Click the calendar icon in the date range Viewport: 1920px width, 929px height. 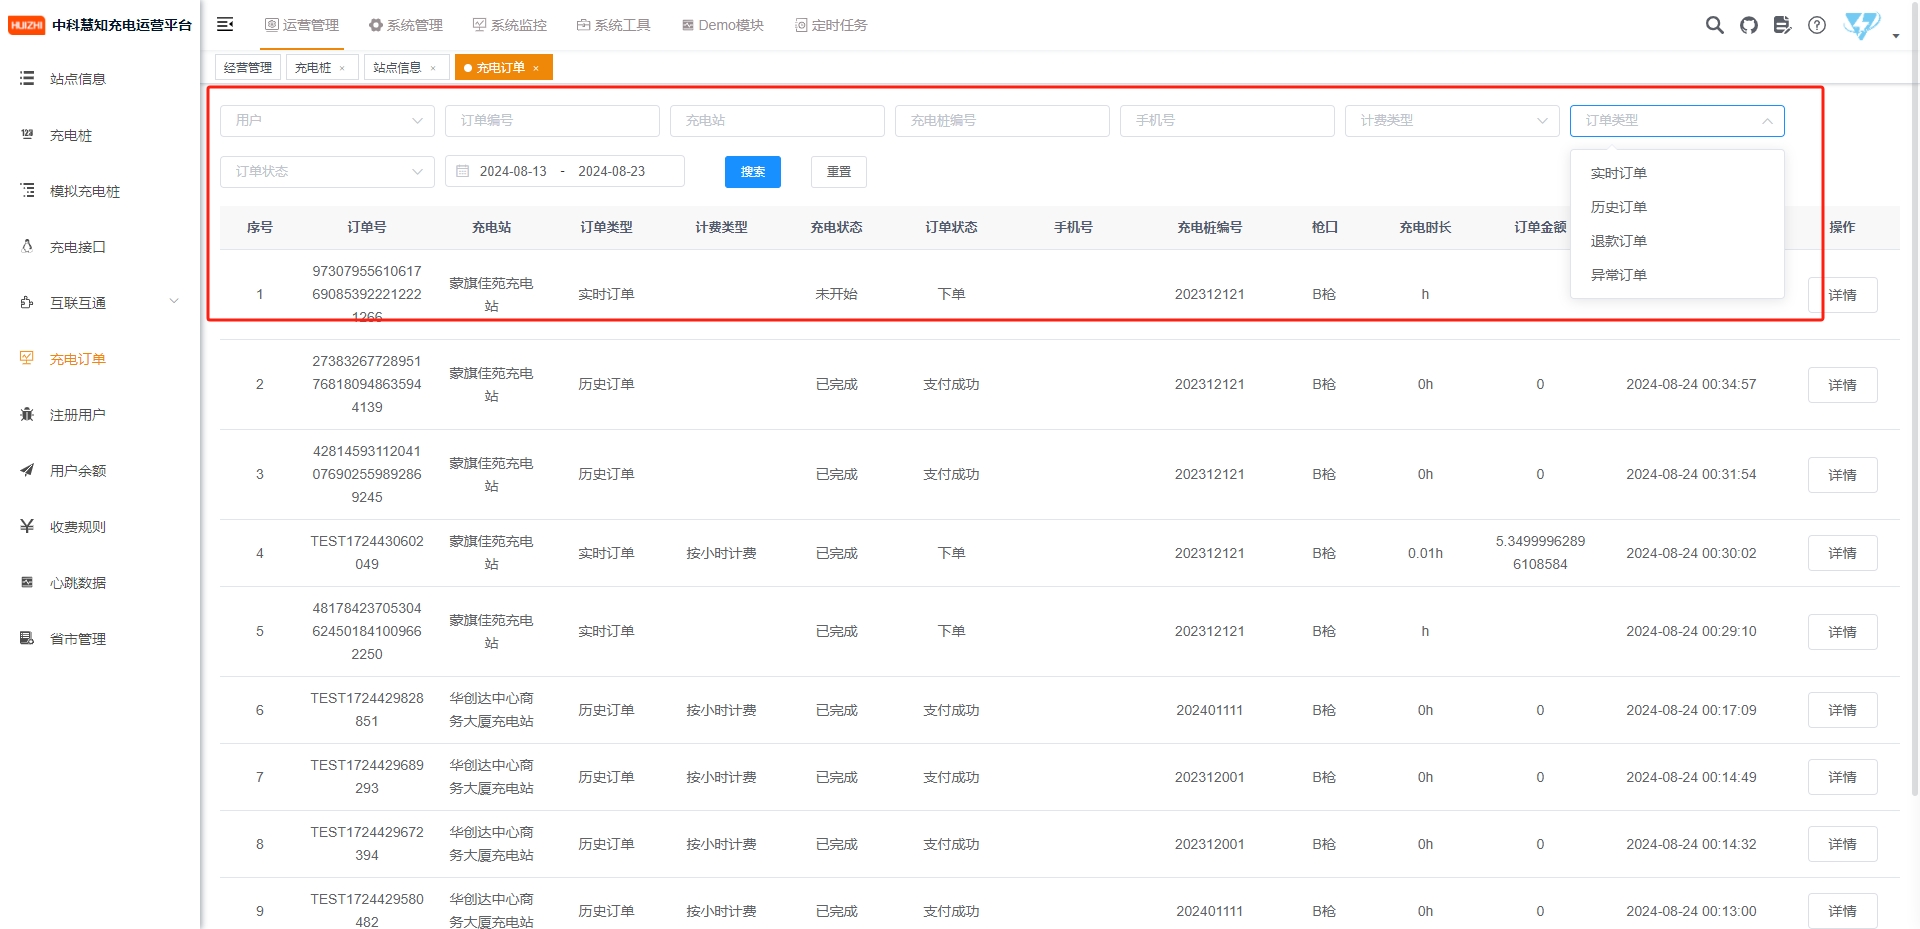coord(462,171)
